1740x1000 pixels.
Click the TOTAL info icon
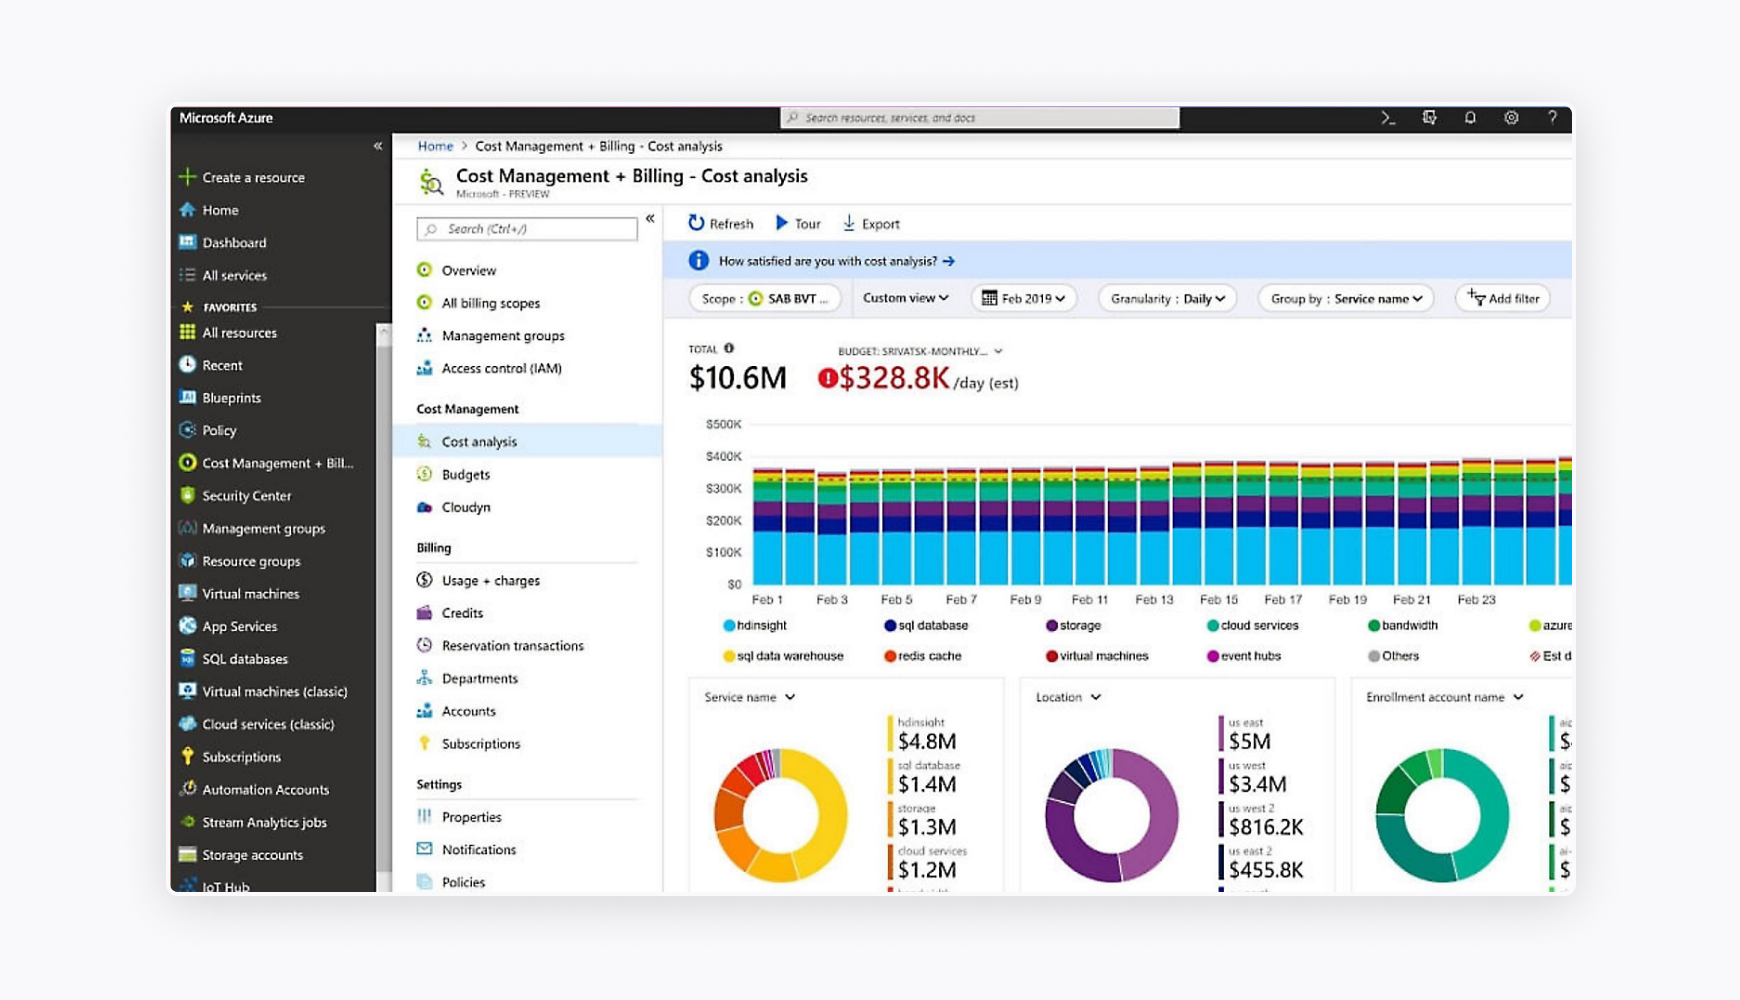coord(729,348)
